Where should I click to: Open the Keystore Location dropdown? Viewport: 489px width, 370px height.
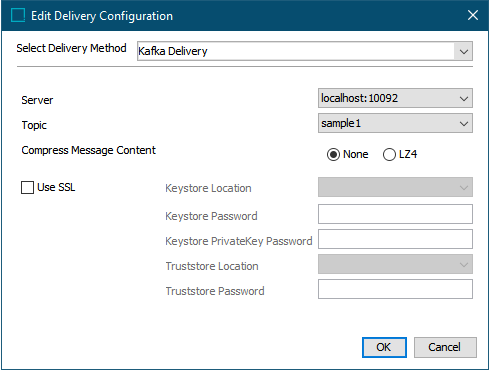coord(395,187)
